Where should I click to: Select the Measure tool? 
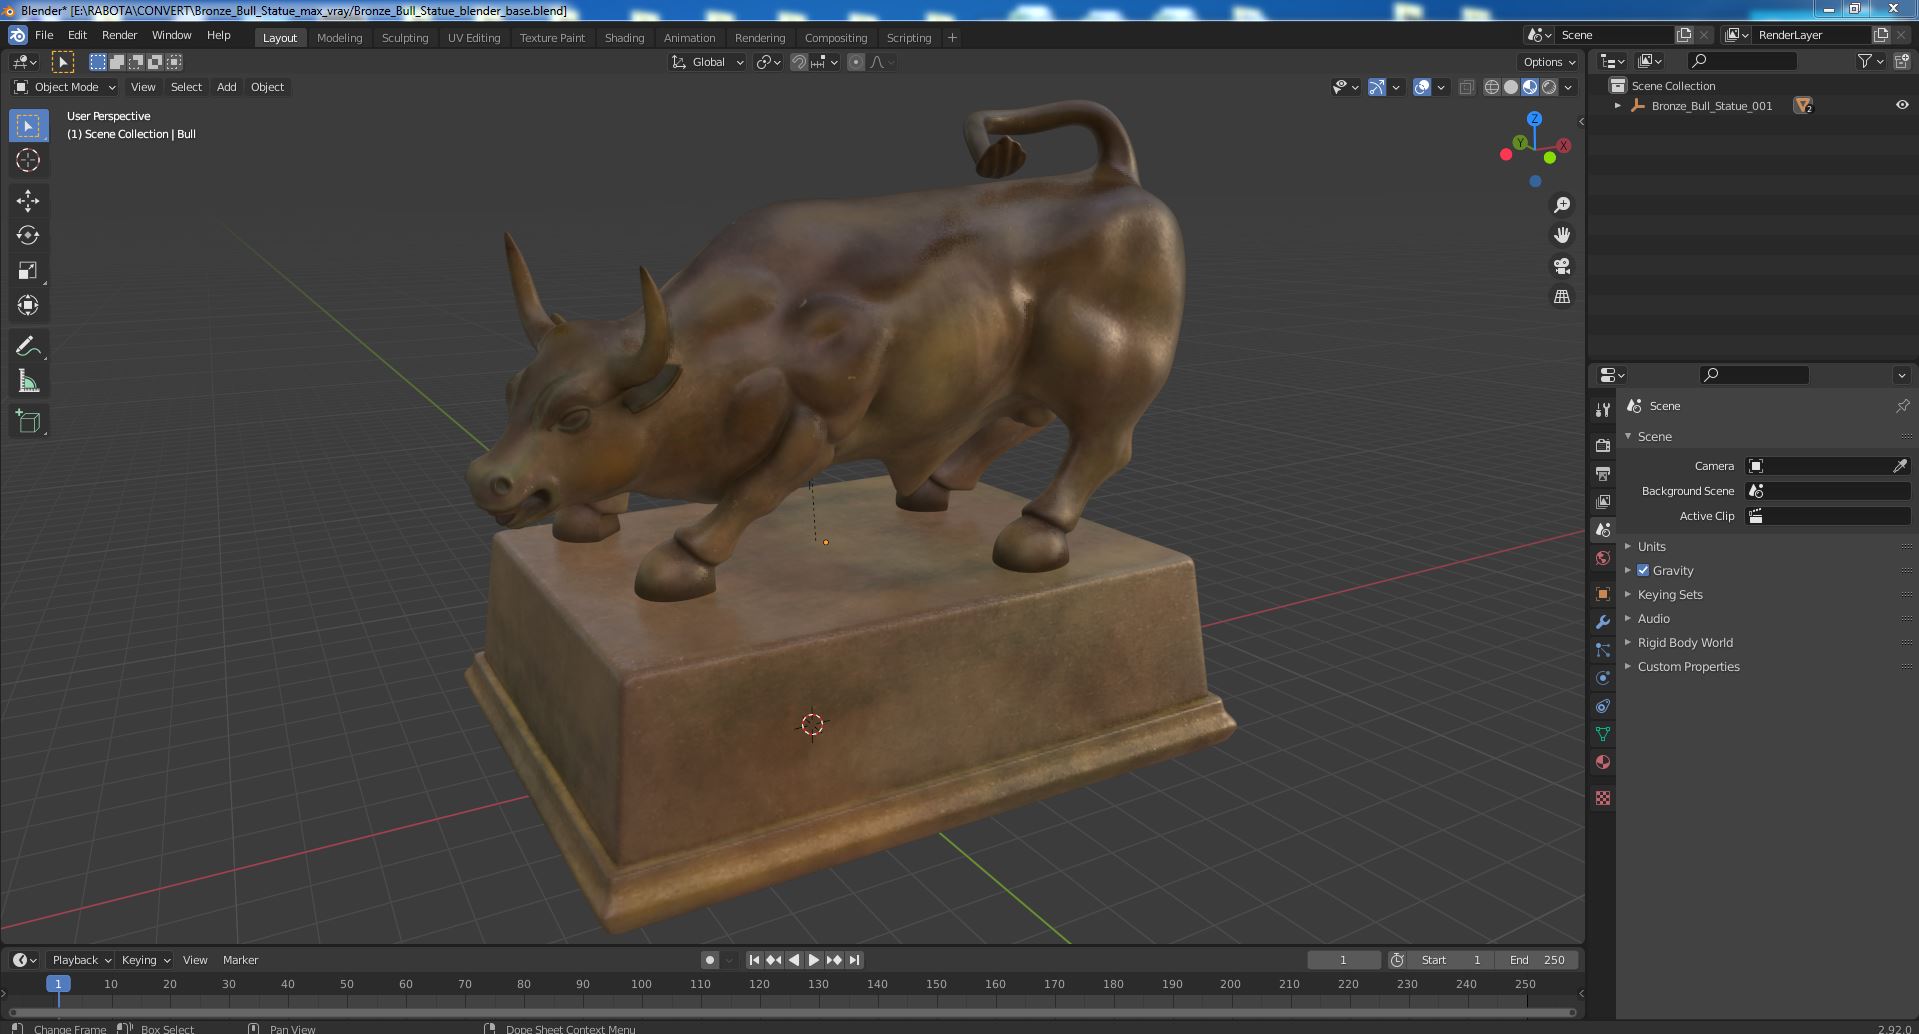(x=28, y=381)
